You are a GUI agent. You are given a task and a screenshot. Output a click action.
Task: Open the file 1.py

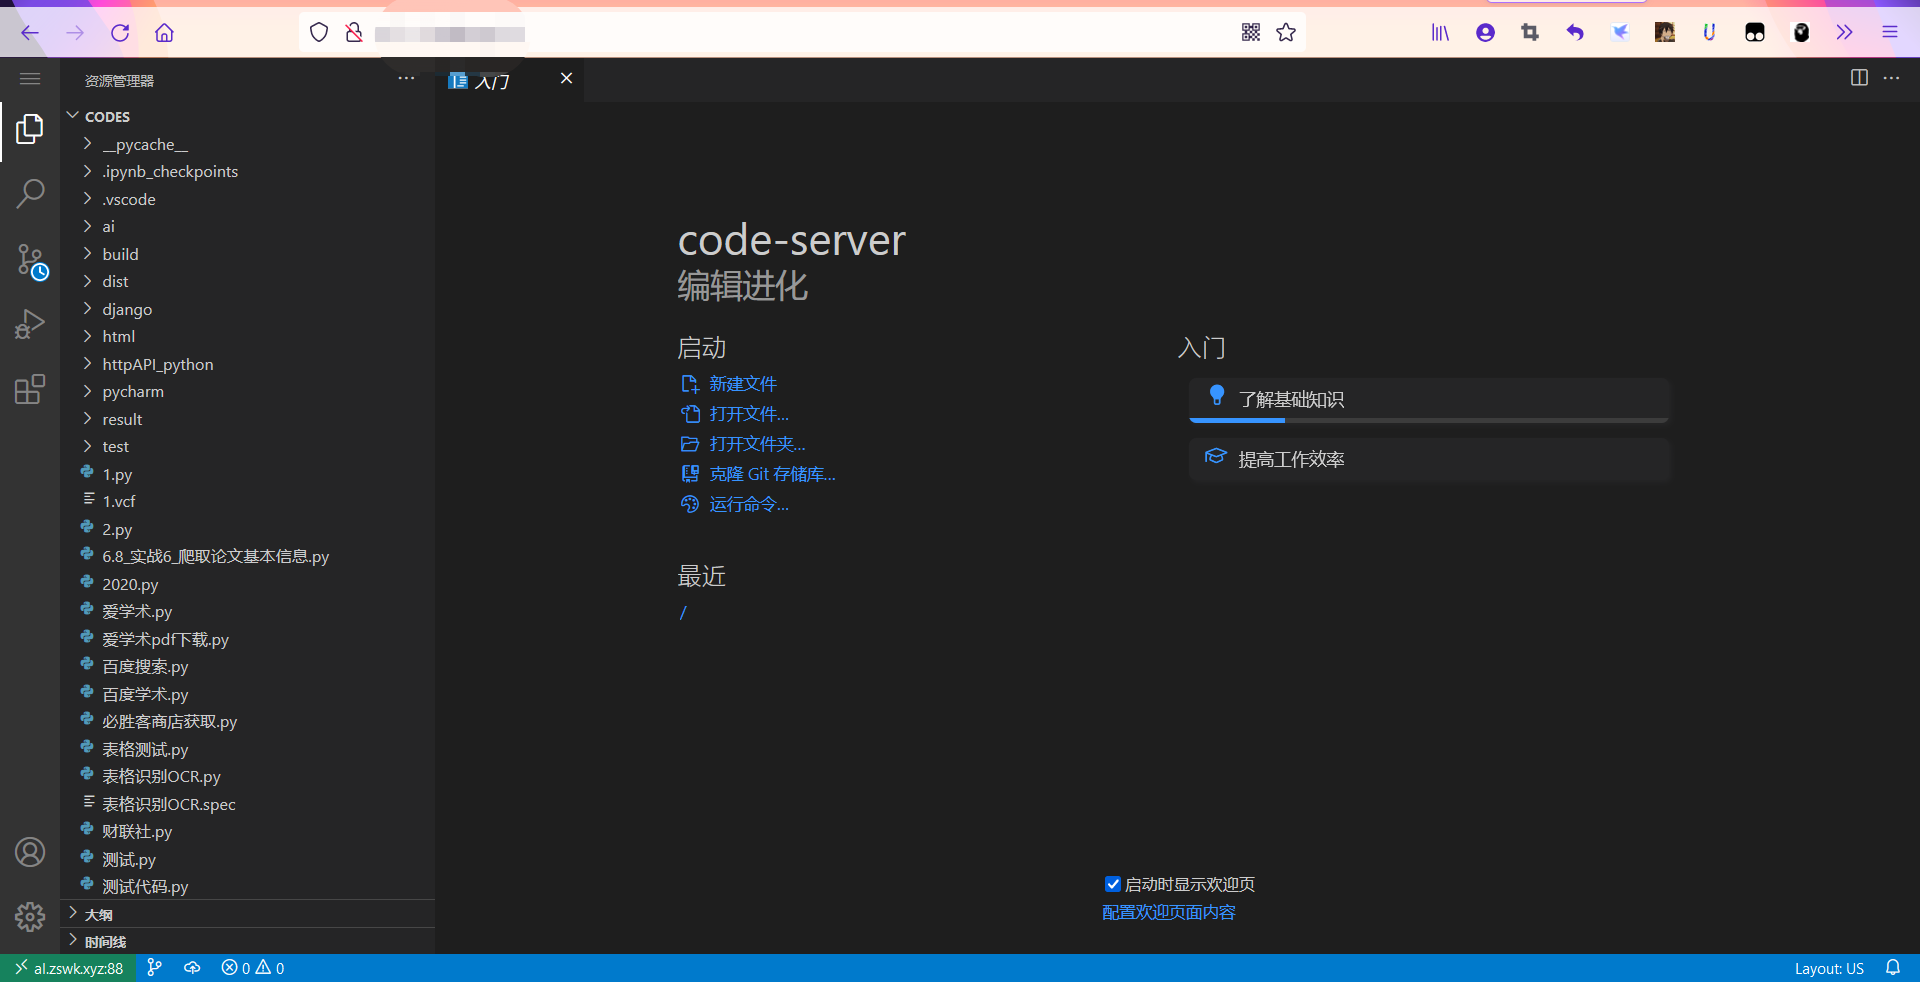(247, 474)
